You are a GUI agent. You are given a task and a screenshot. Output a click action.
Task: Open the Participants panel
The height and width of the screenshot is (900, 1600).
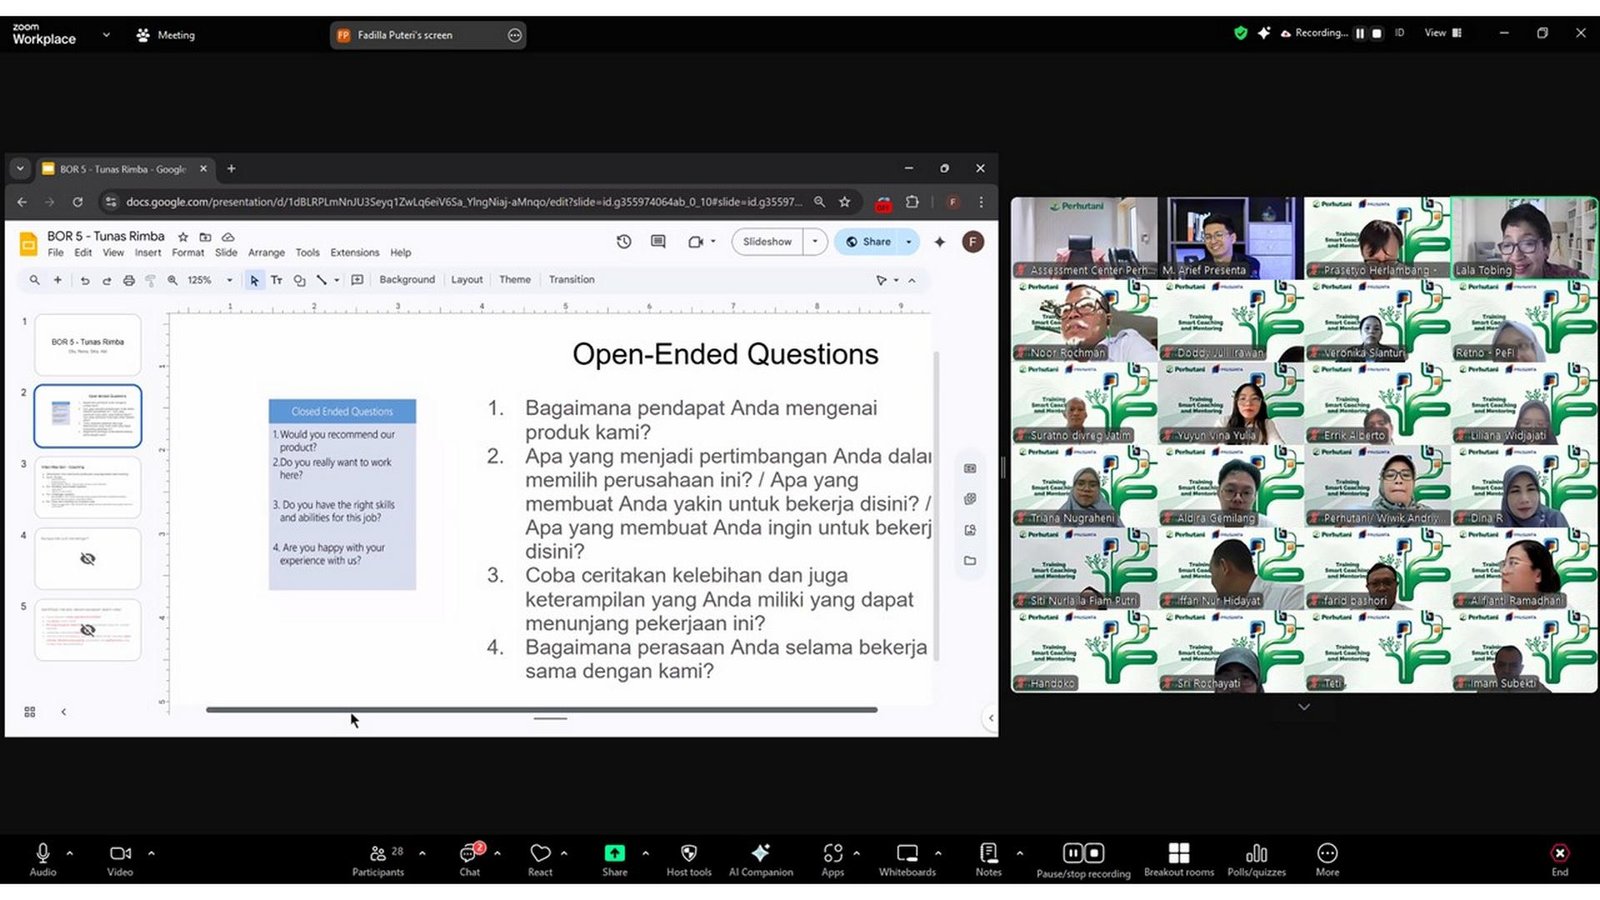tap(378, 858)
